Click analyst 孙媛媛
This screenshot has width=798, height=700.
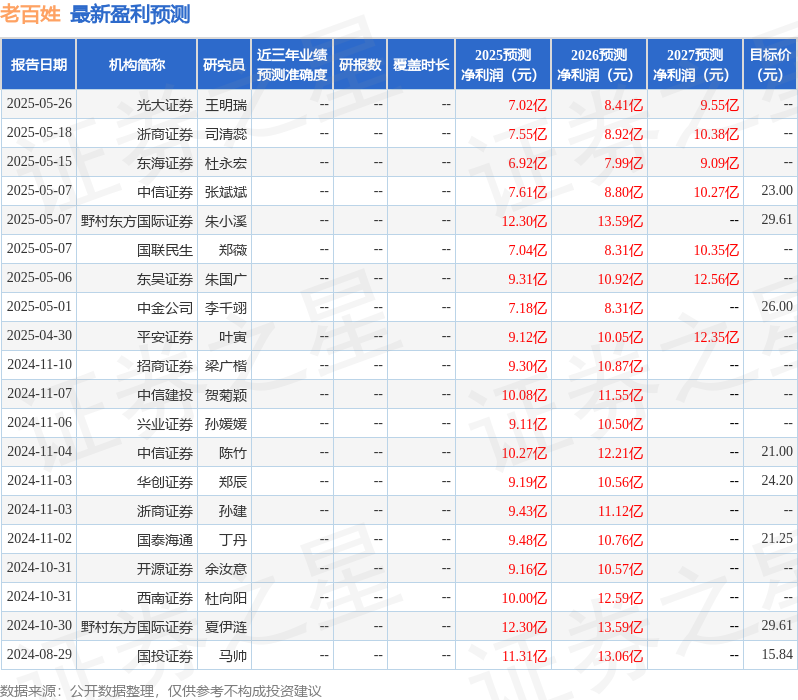pos(226,425)
